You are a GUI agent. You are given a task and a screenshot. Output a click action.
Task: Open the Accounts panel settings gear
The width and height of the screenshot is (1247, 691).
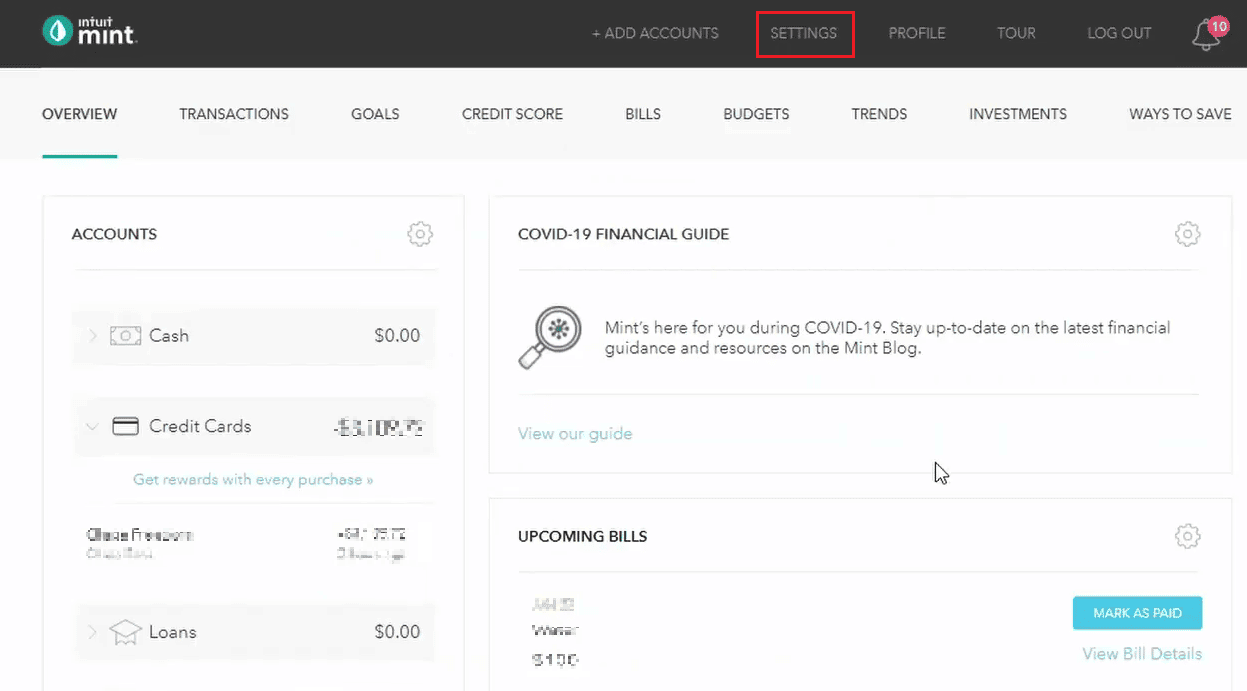[420, 234]
